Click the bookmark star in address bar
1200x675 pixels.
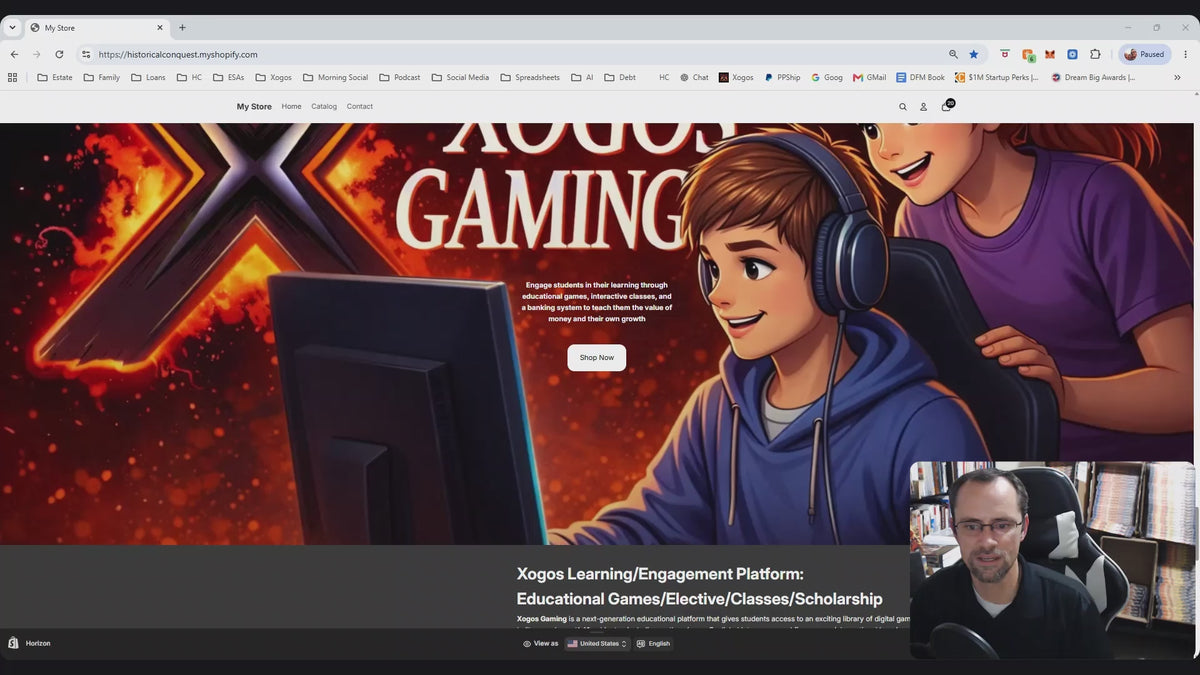pyautogui.click(x=974, y=54)
